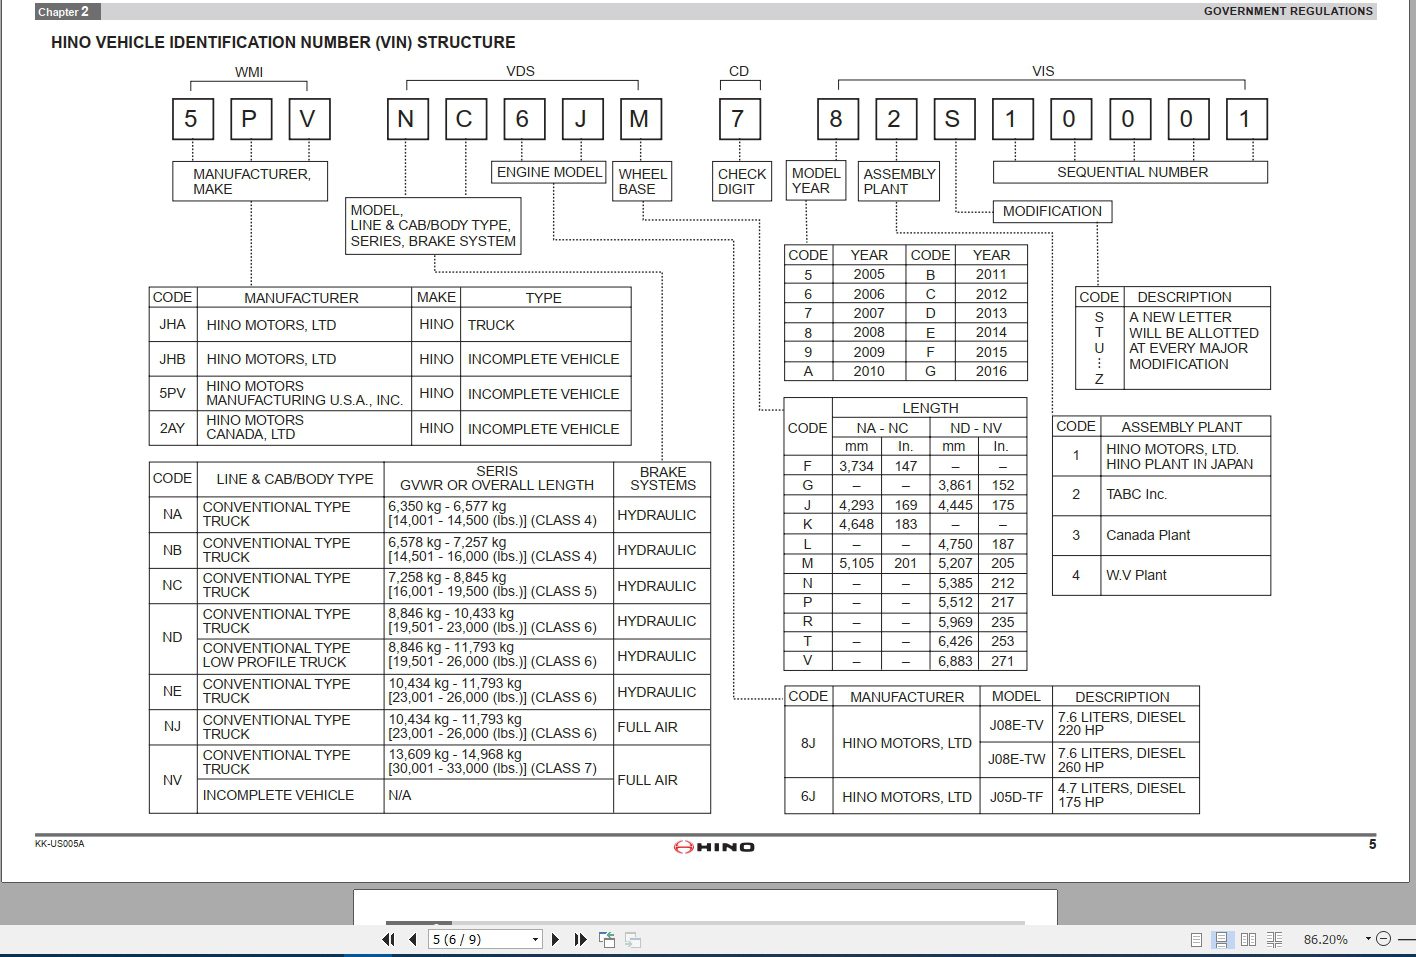Screen dimensions: 1416x957
Task: Click year '2008' in model year table
Action: [x=869, y=332]
